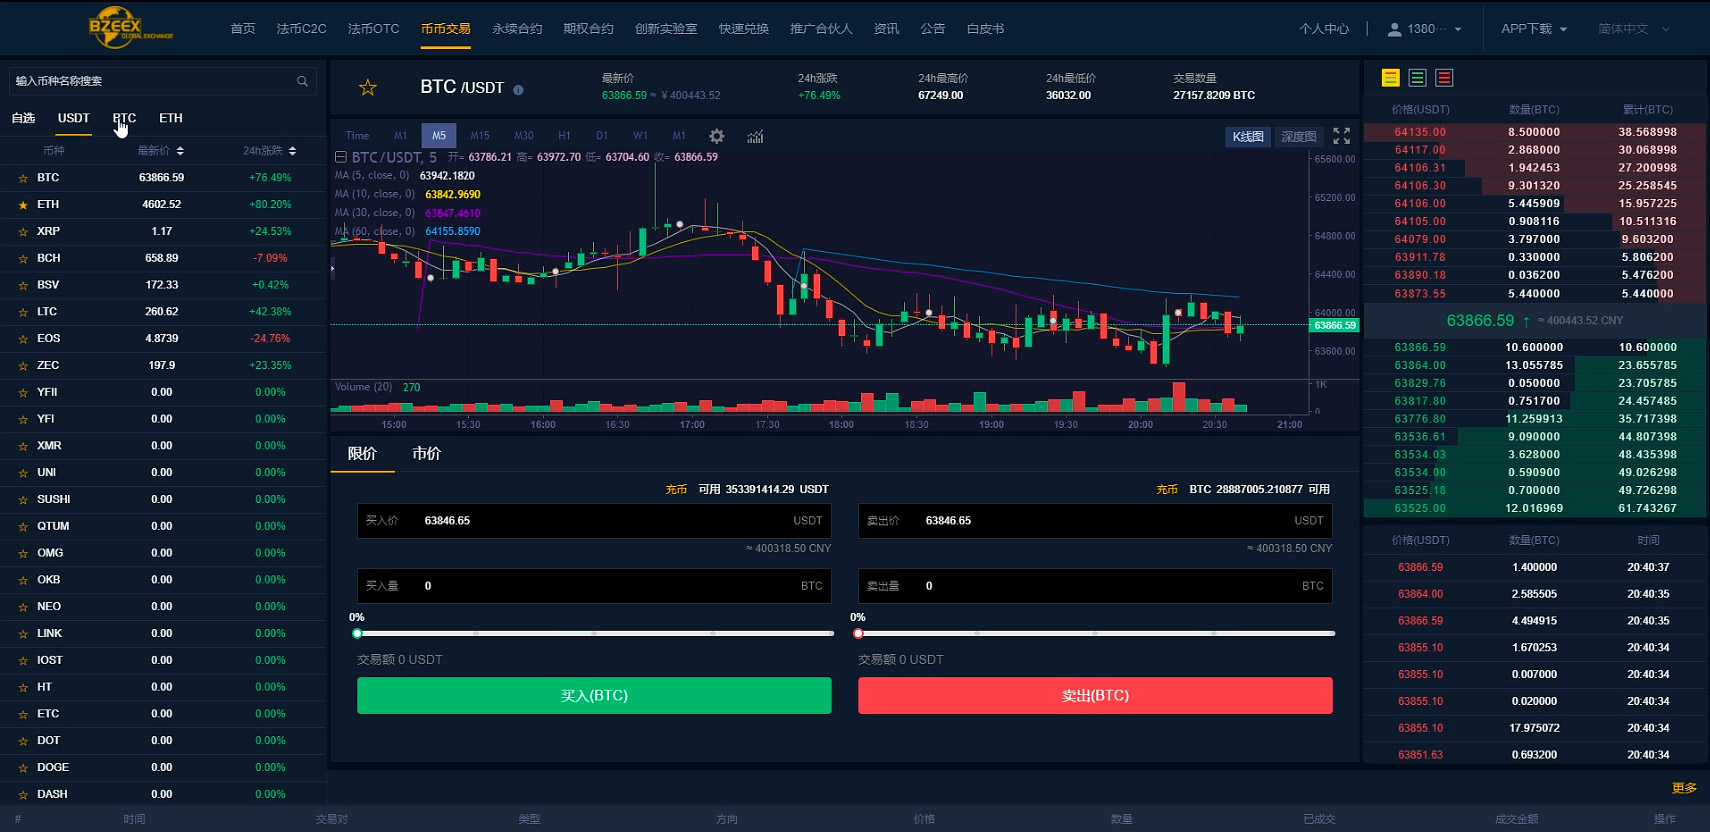Show buy-orders-only order book icon

point(1417,78)
